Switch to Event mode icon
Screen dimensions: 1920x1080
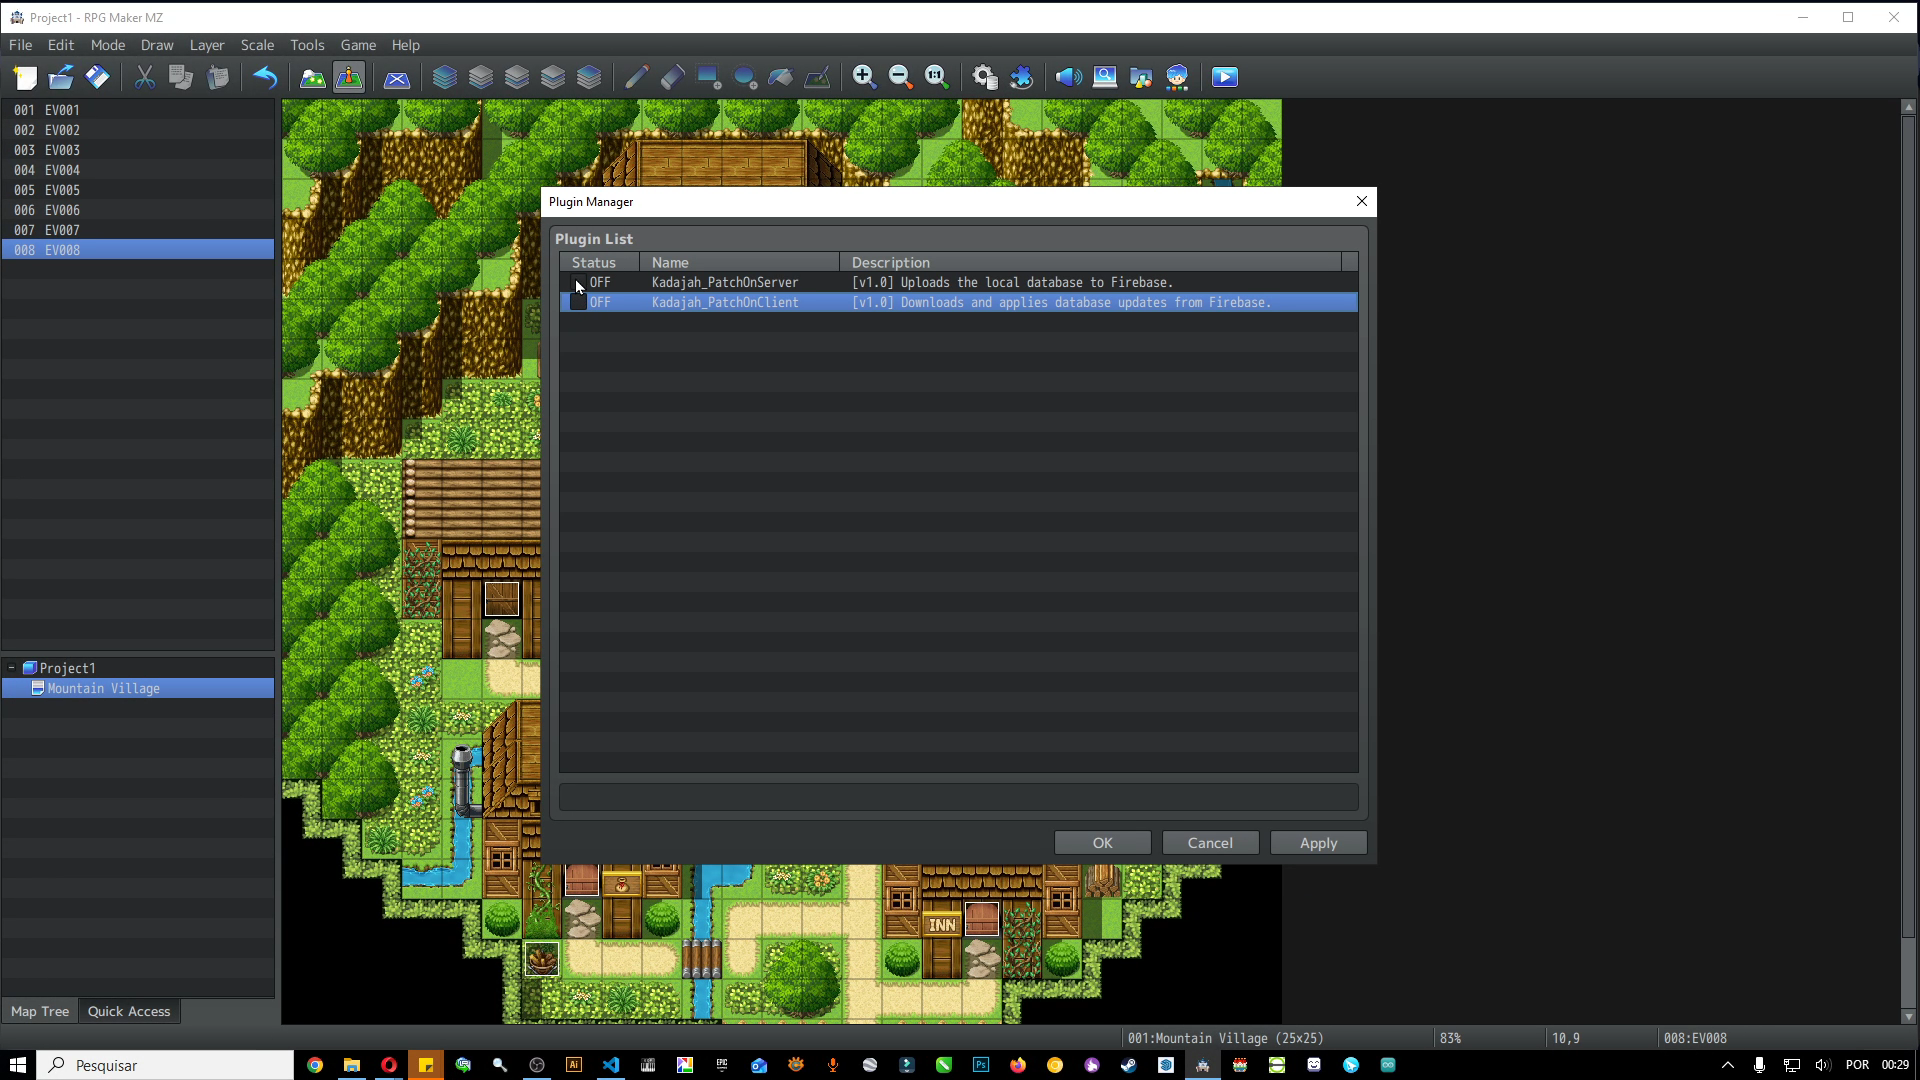point(349,77)
